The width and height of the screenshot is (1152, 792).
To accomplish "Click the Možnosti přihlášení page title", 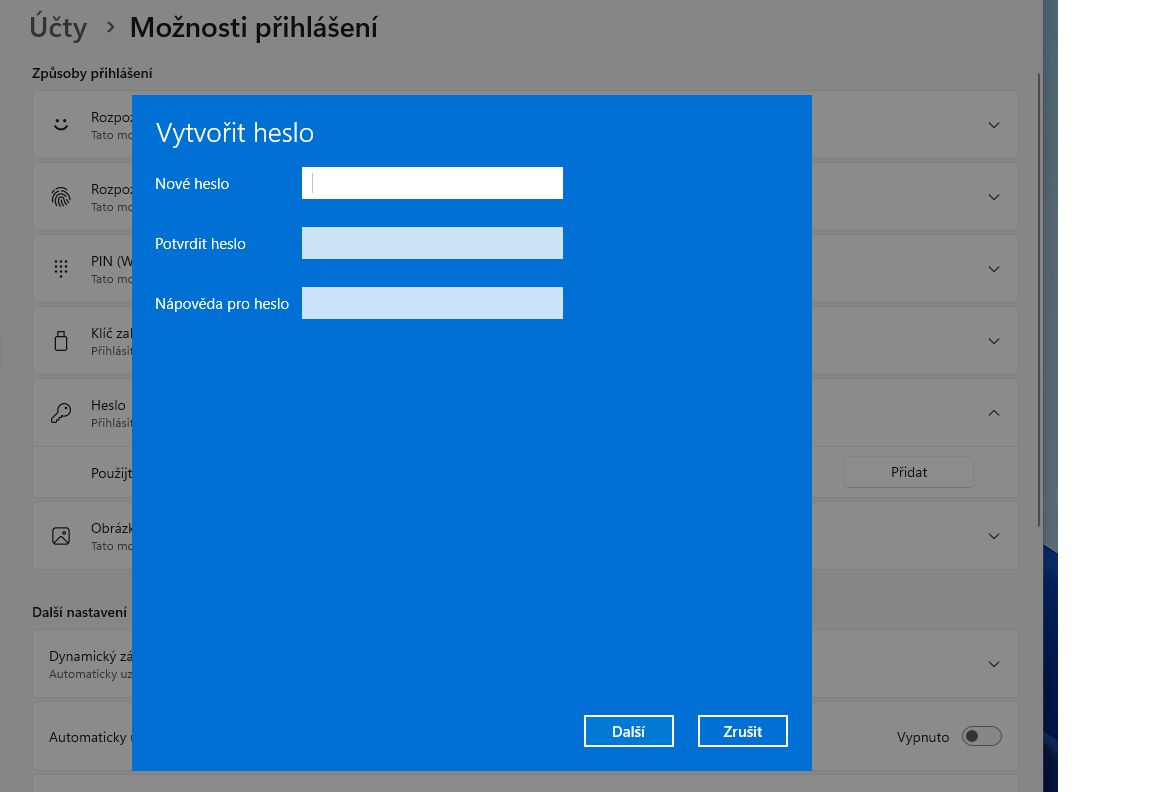I will [x=253, y=28].
